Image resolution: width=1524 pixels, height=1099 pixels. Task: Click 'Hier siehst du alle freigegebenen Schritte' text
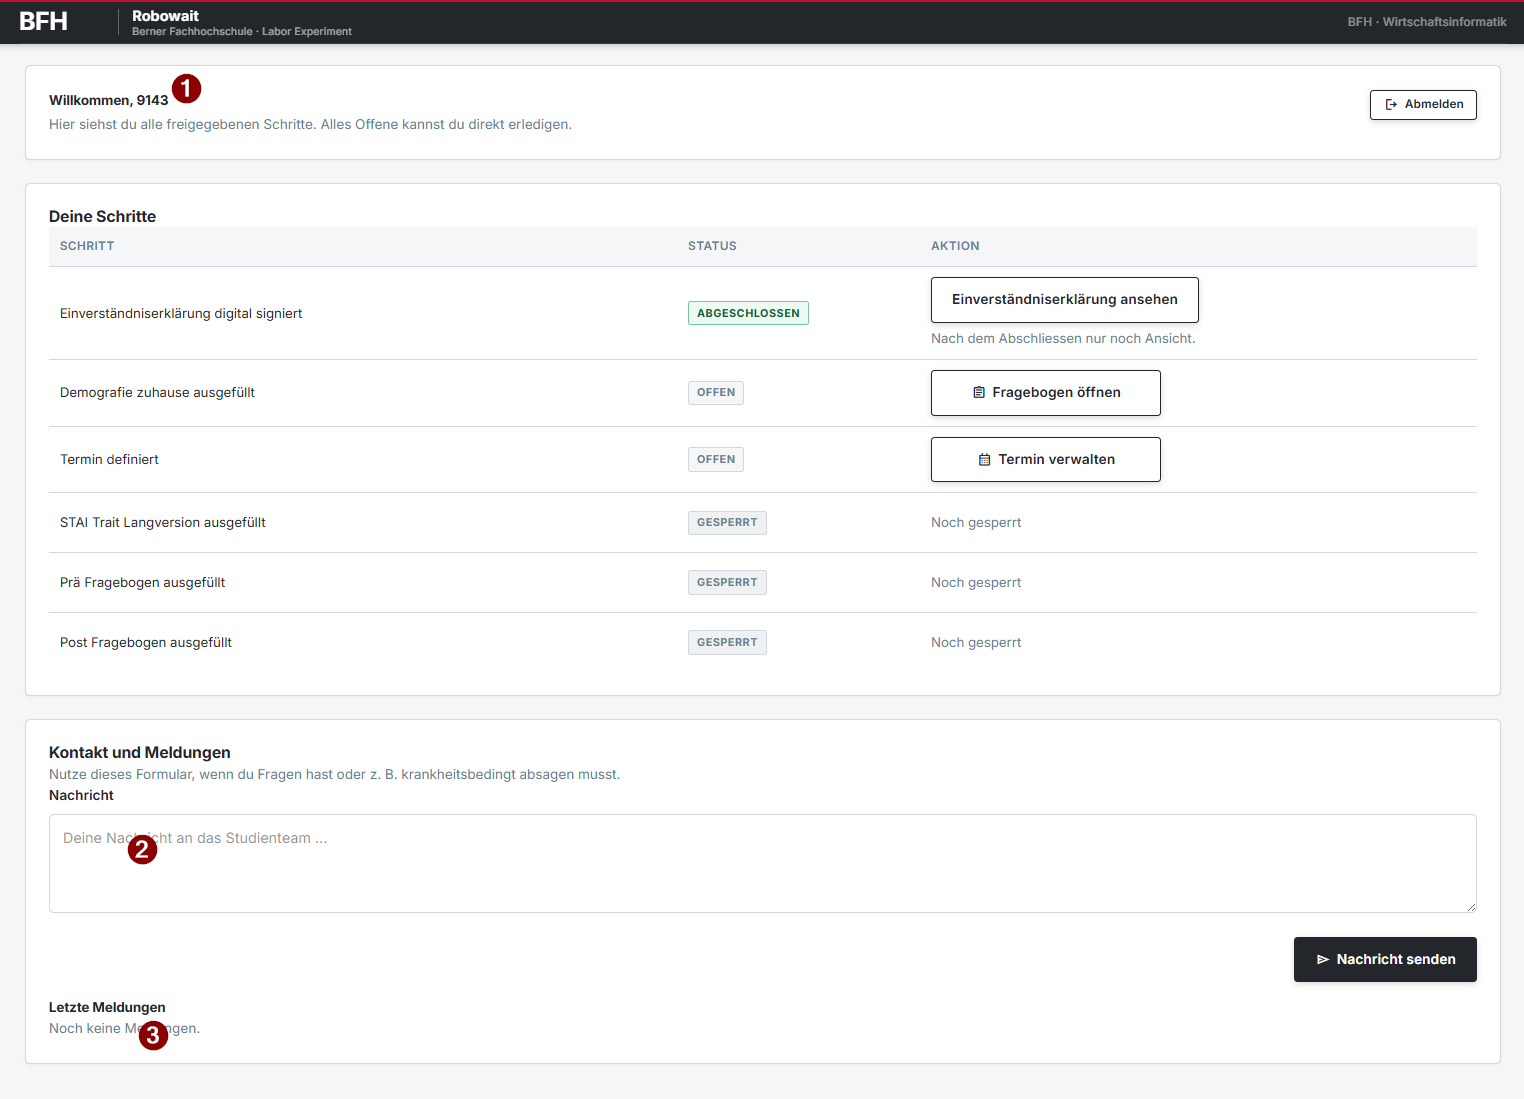[310, 125]
